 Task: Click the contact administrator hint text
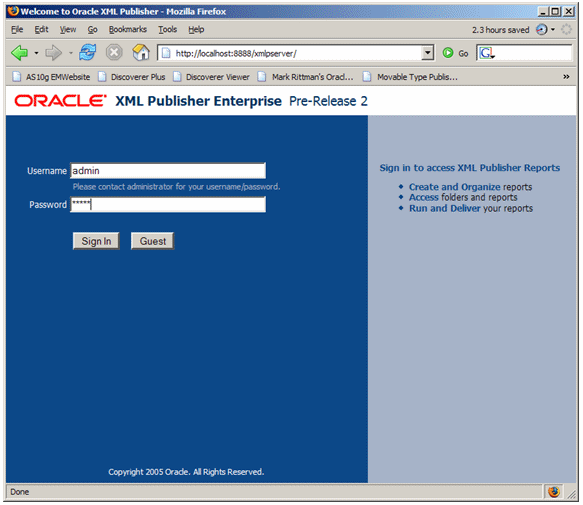tap(176, 187)
